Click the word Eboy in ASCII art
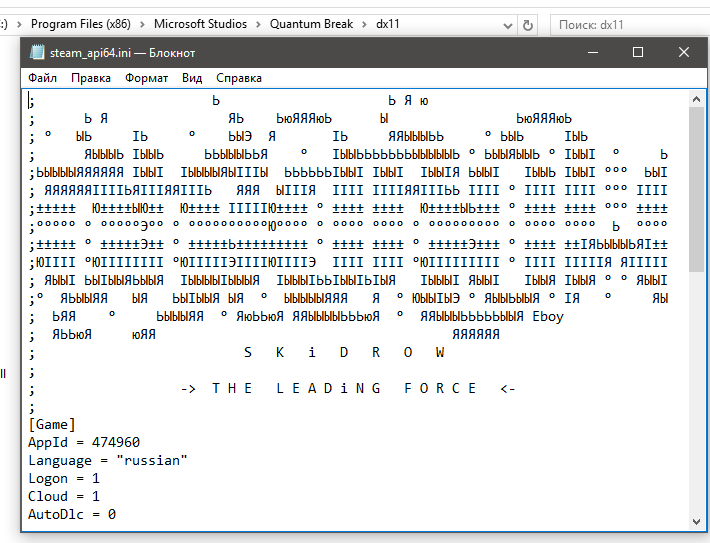Viewport: 710px width, 543px height. [548, 317]
